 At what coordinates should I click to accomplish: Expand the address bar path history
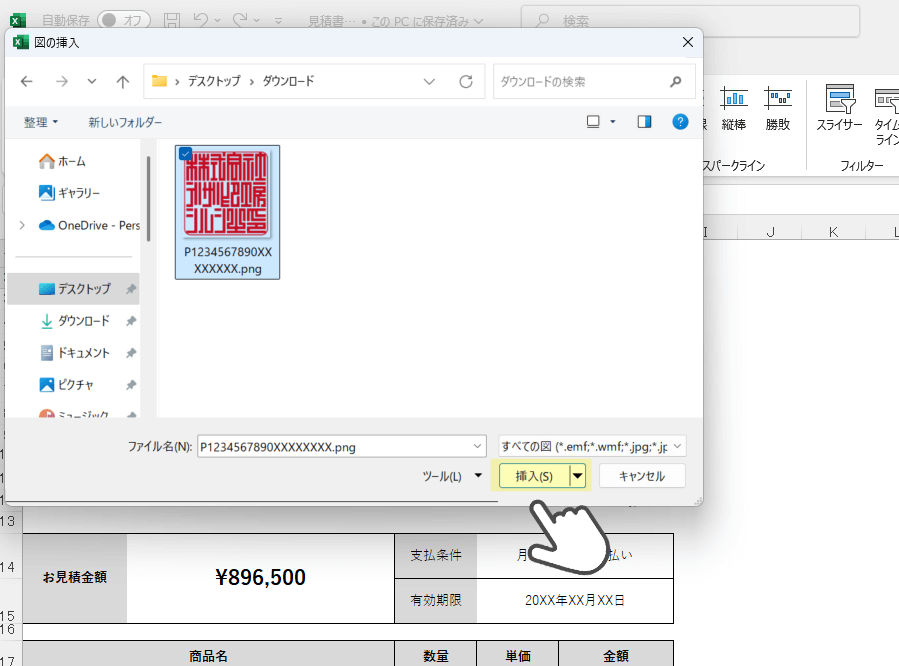coord(429,81)
